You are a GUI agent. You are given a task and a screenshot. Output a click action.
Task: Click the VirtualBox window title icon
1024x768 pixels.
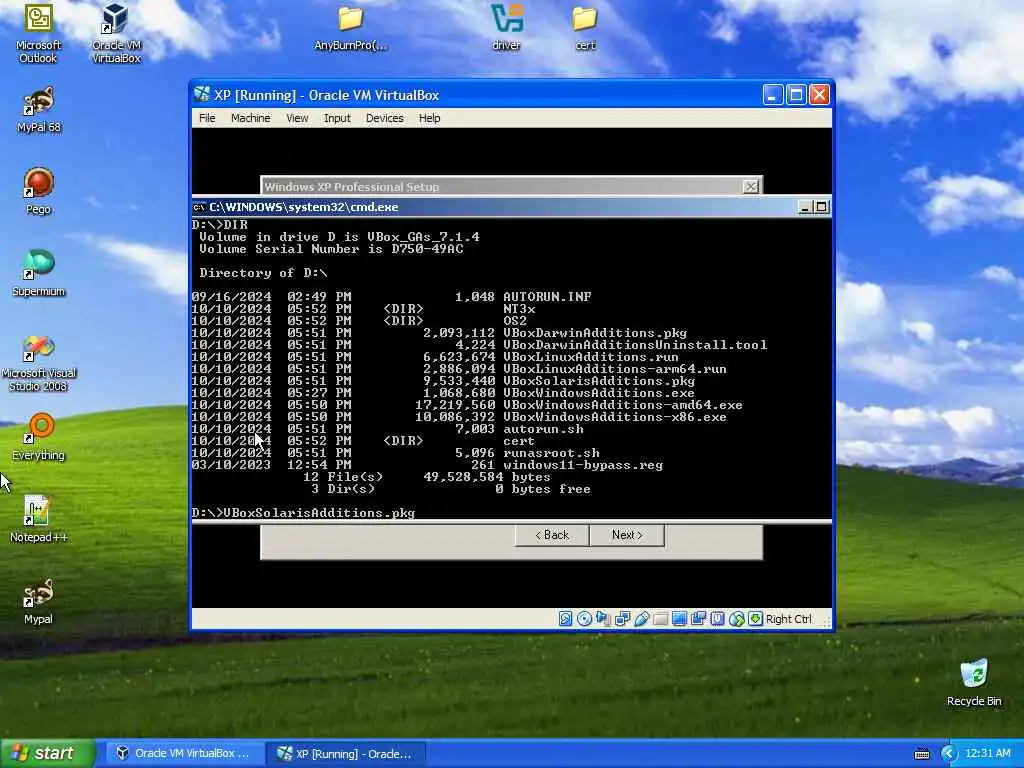point(202,95)
